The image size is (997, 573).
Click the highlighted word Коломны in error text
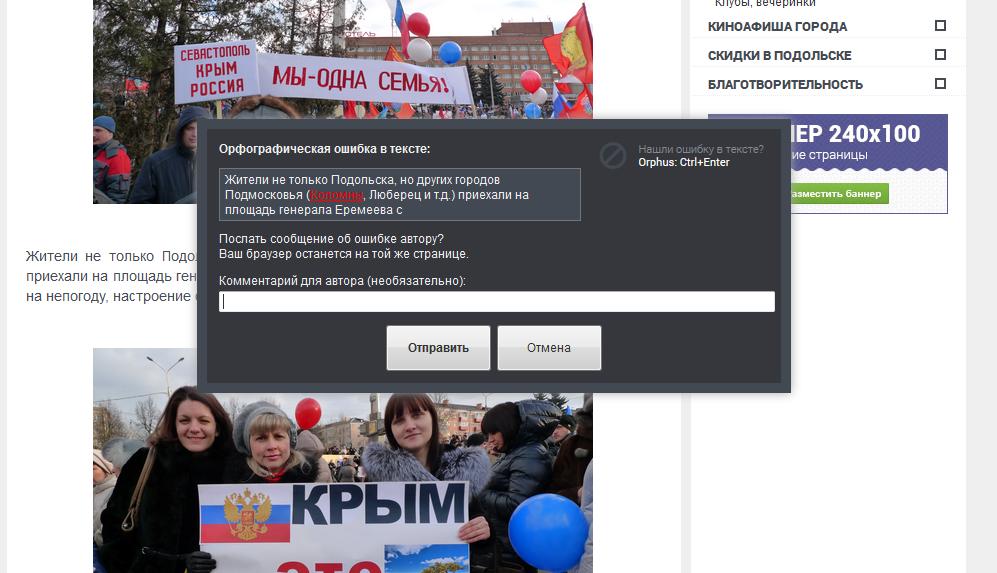click(336, 195)
